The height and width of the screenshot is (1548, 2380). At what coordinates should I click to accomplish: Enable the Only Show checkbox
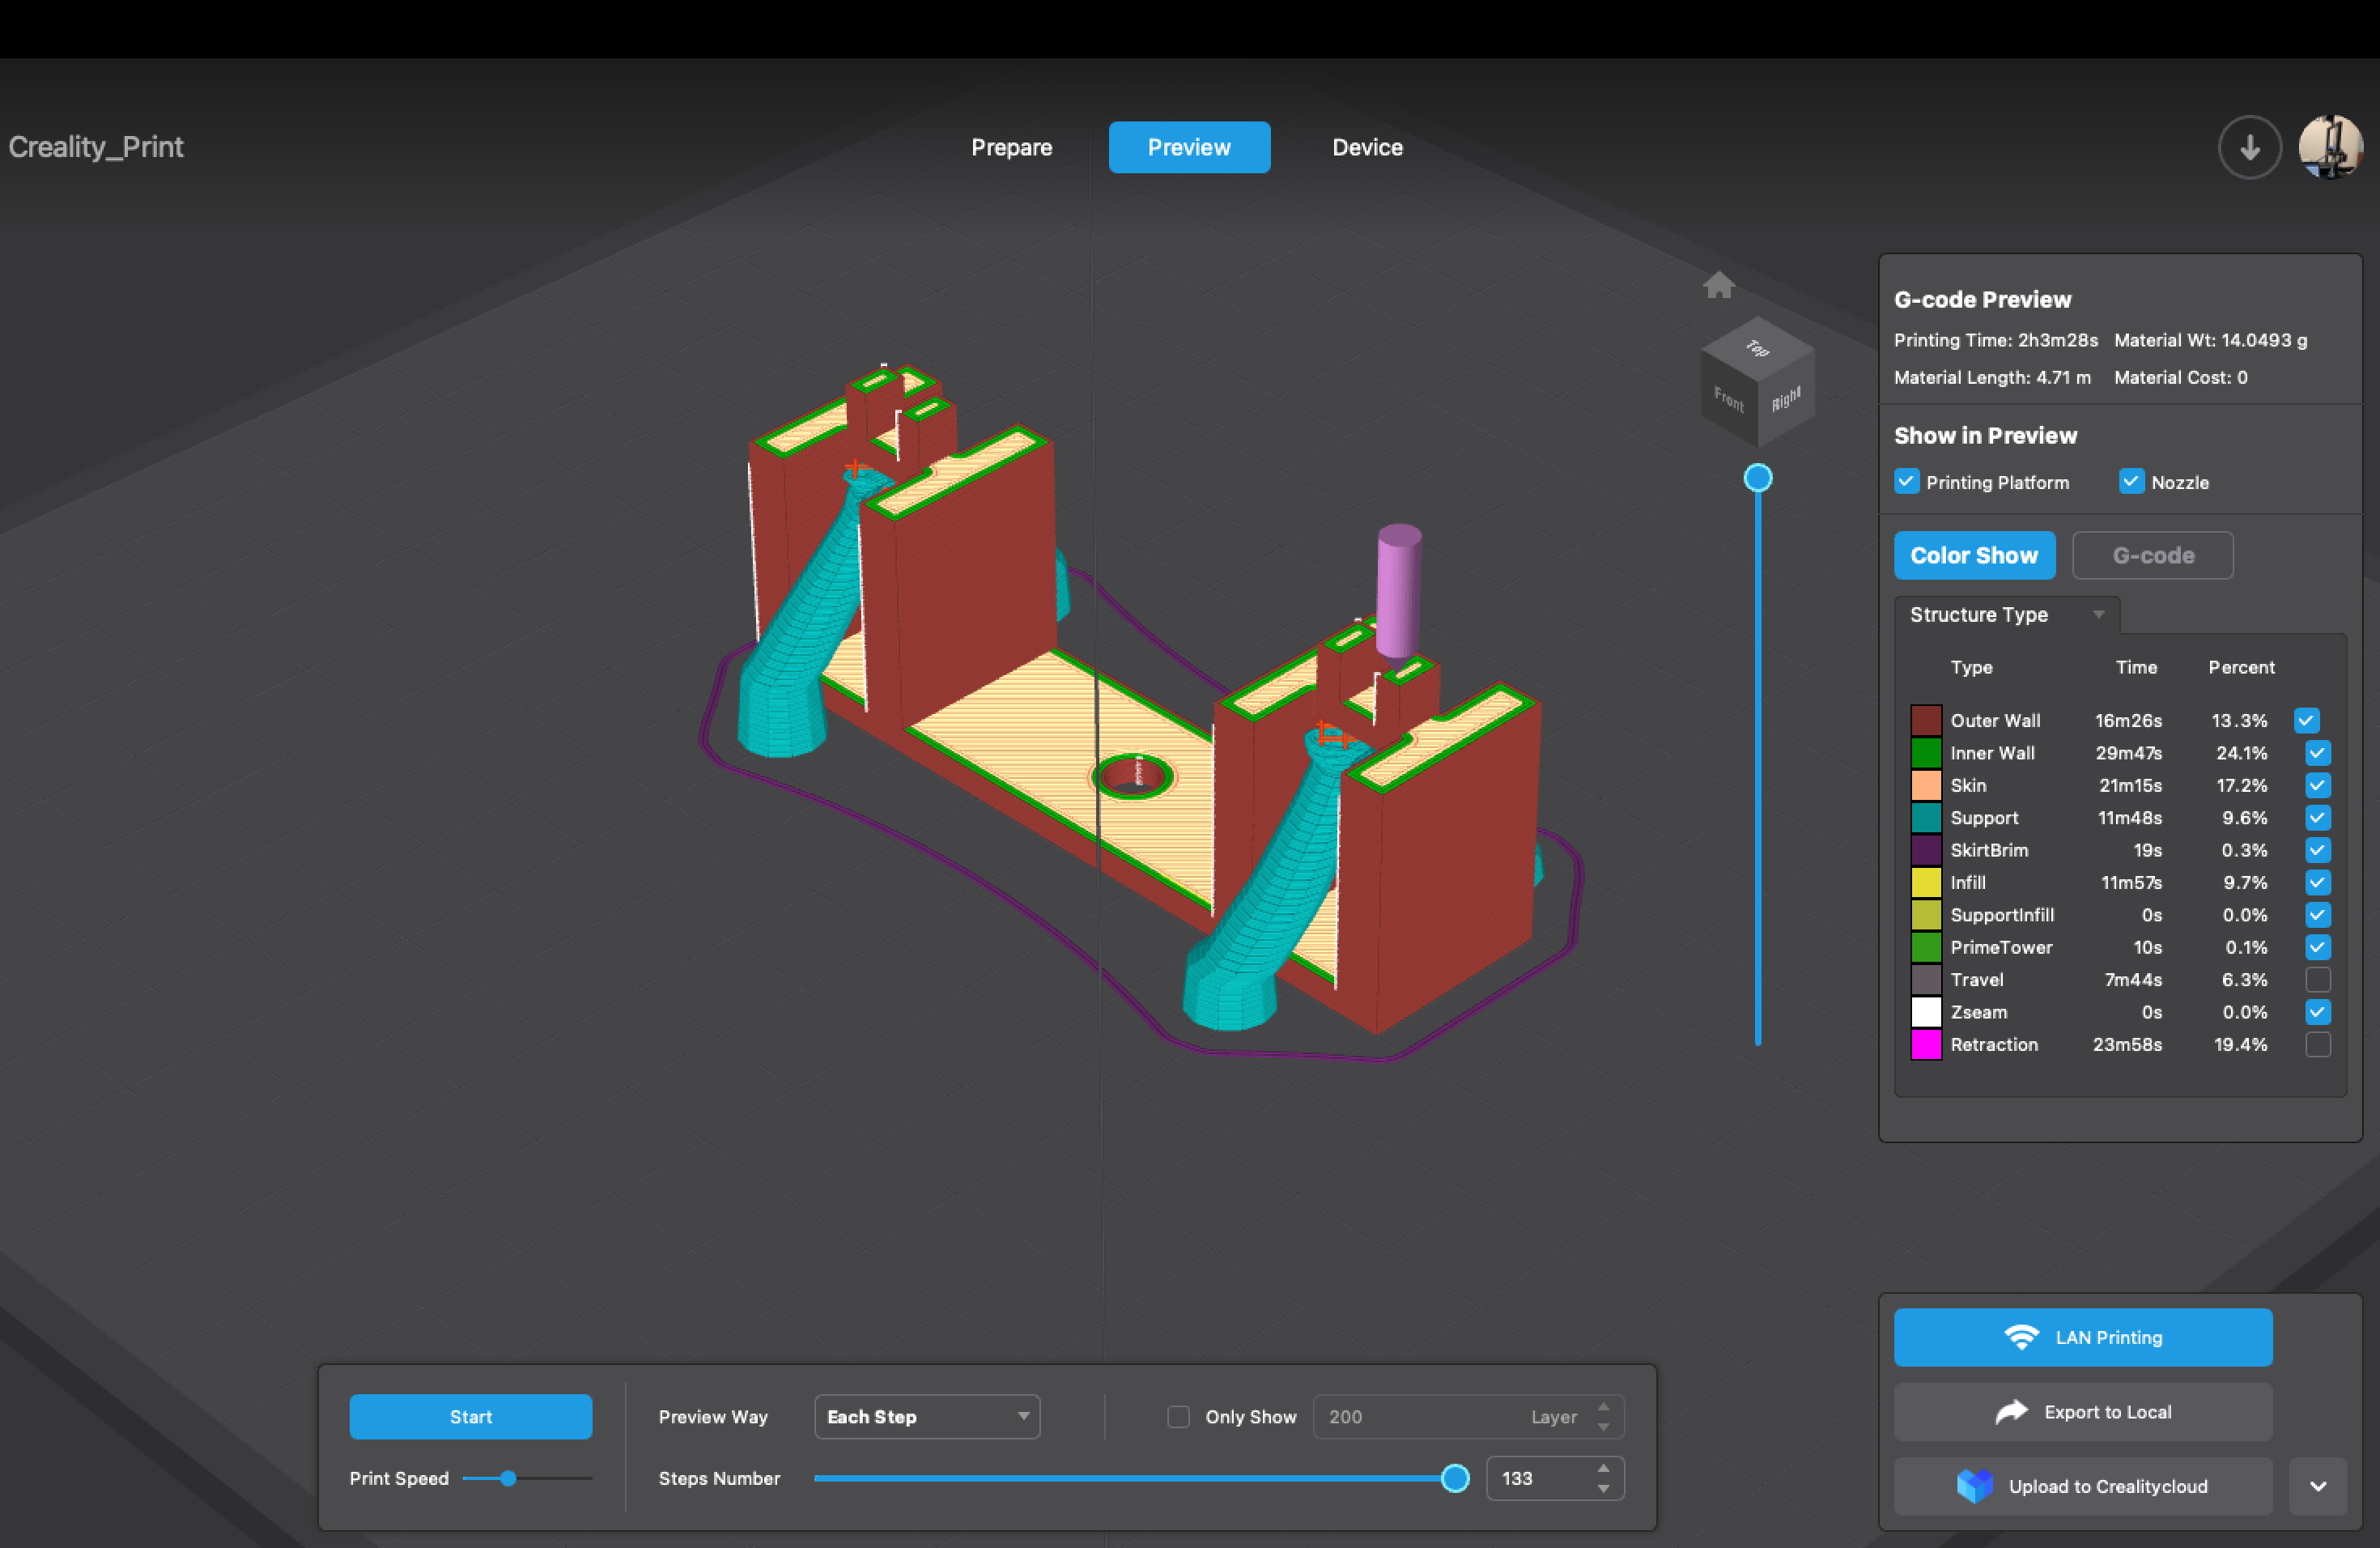[x=1178, y=1417]
